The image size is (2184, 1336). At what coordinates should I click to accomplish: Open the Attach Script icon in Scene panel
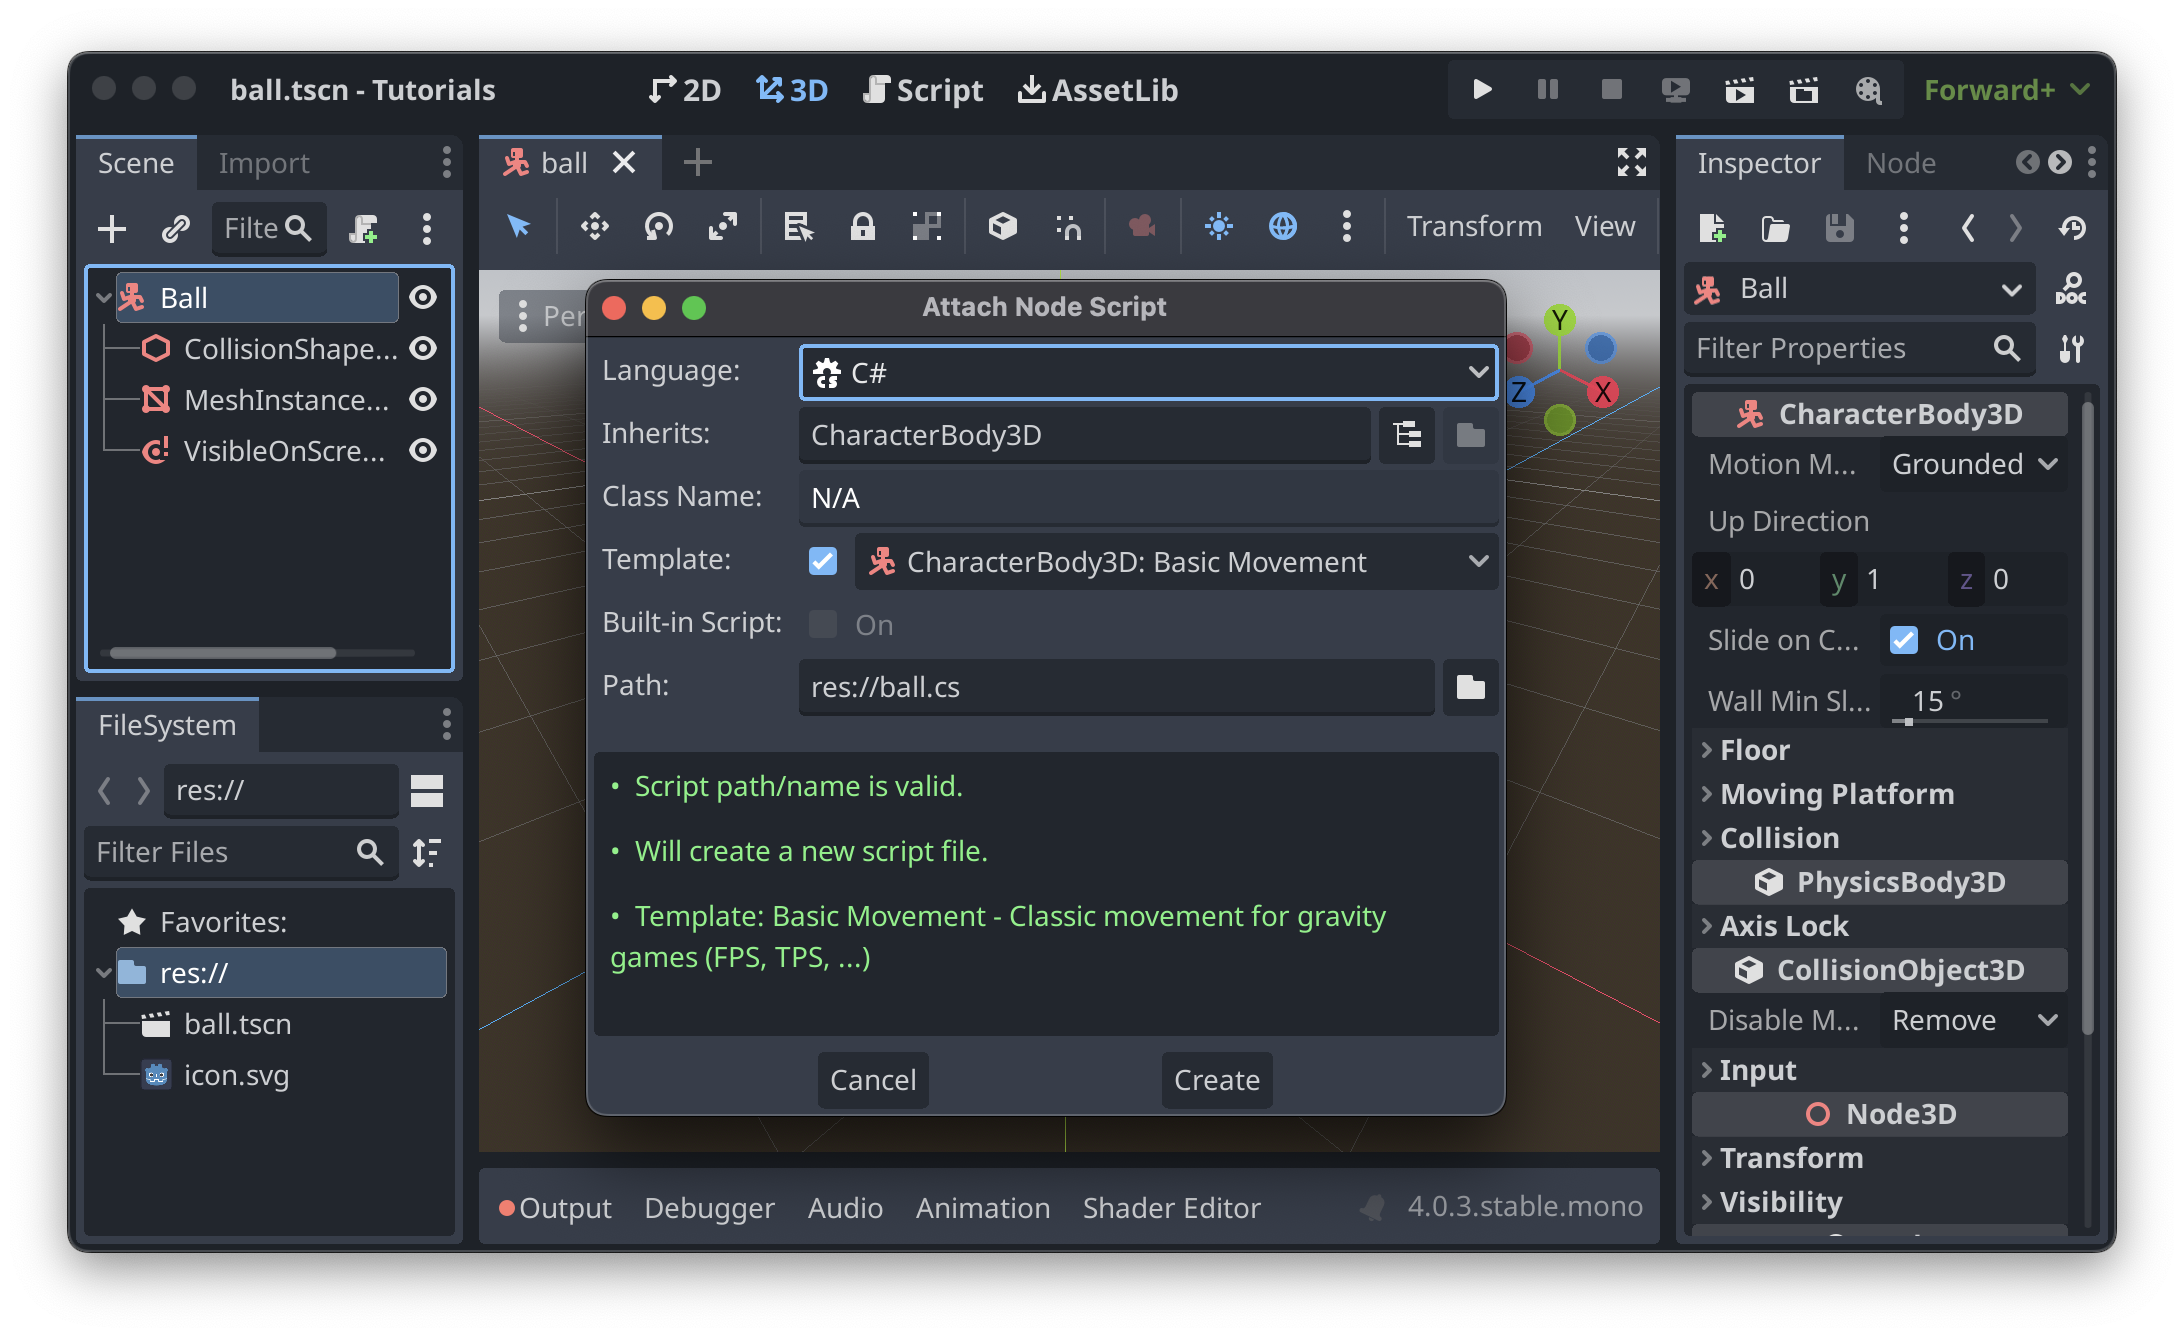coord(364,228)
